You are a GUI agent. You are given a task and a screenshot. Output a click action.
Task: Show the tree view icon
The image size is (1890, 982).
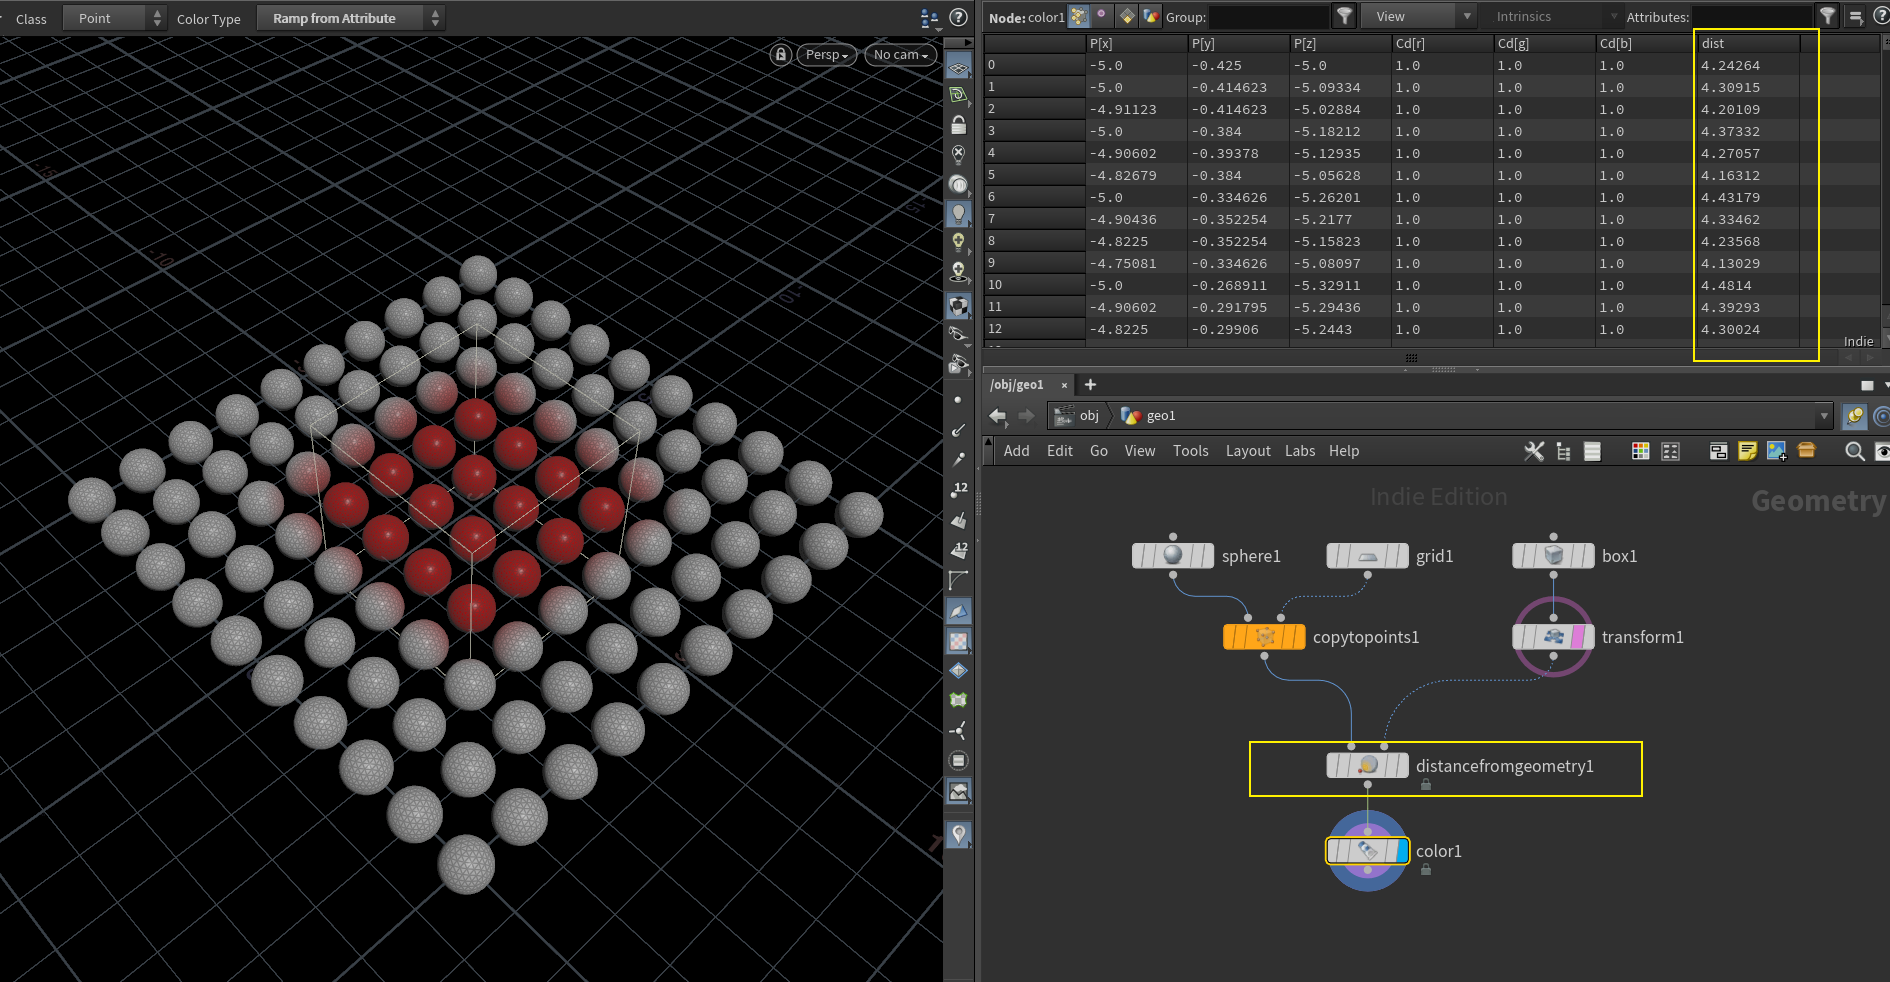[1563, 451]
